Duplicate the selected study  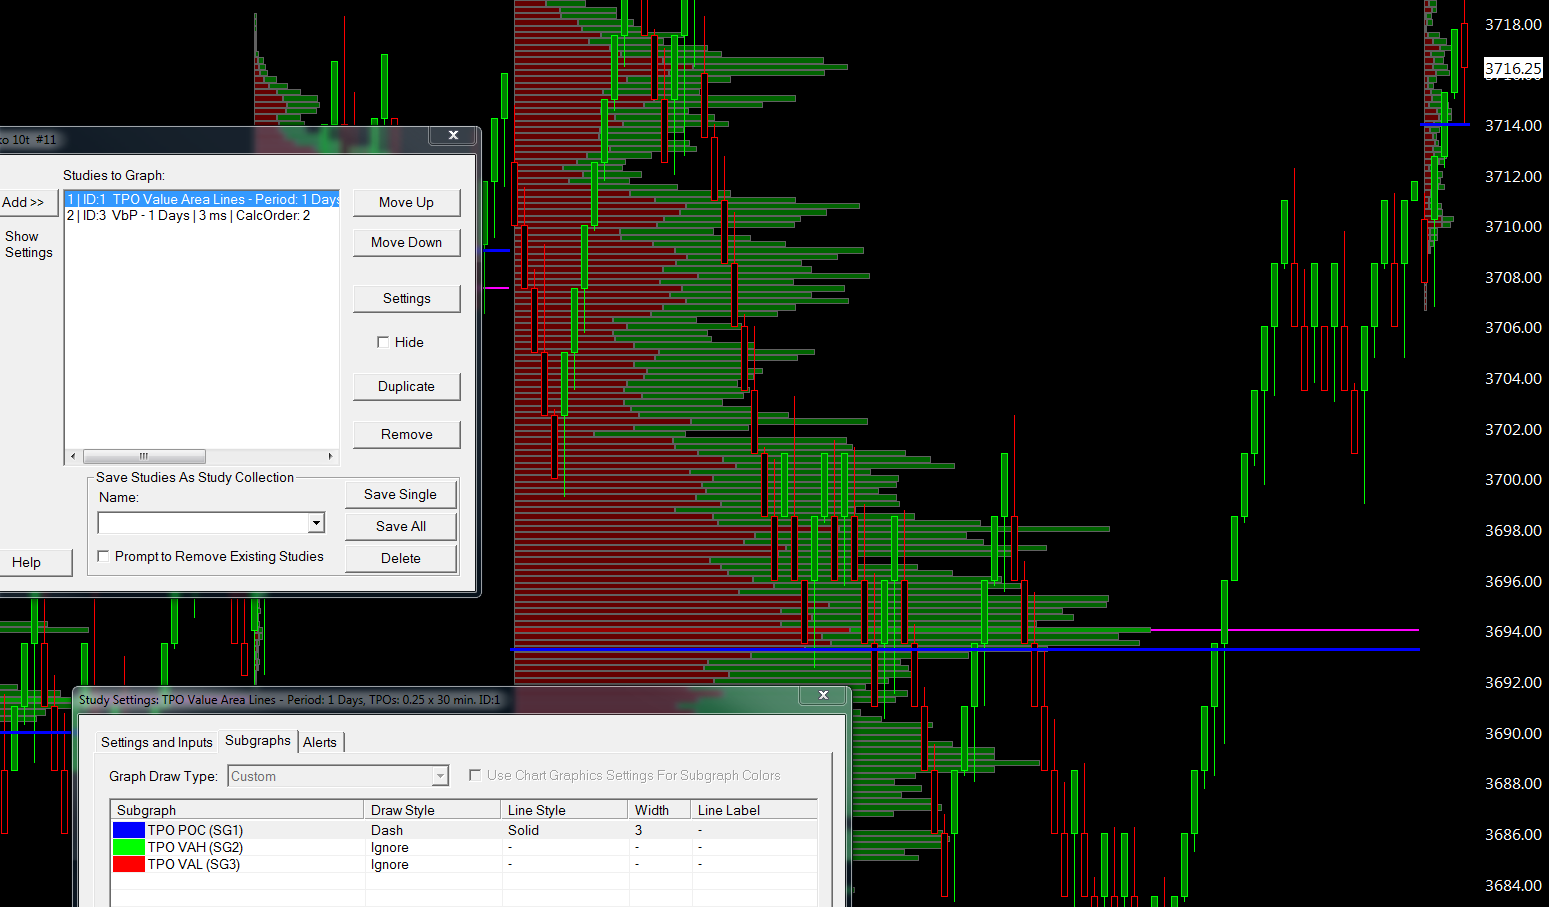pos(406,386)
